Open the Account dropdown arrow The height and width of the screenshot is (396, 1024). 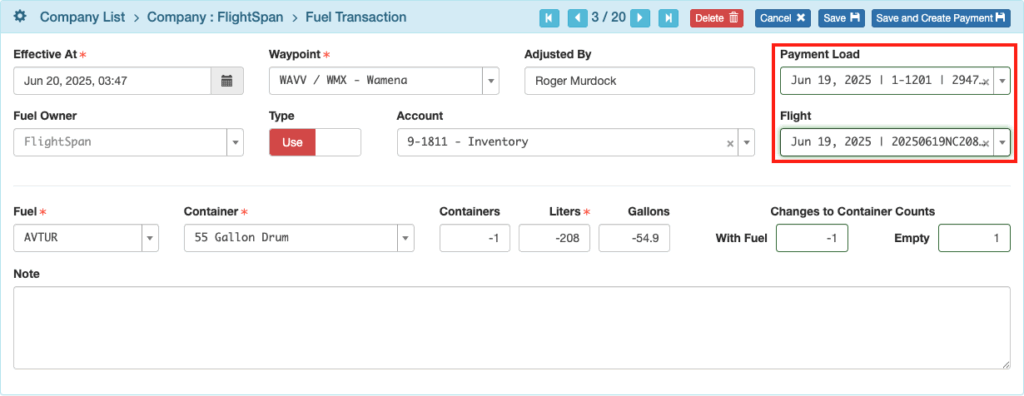[746, 142]
